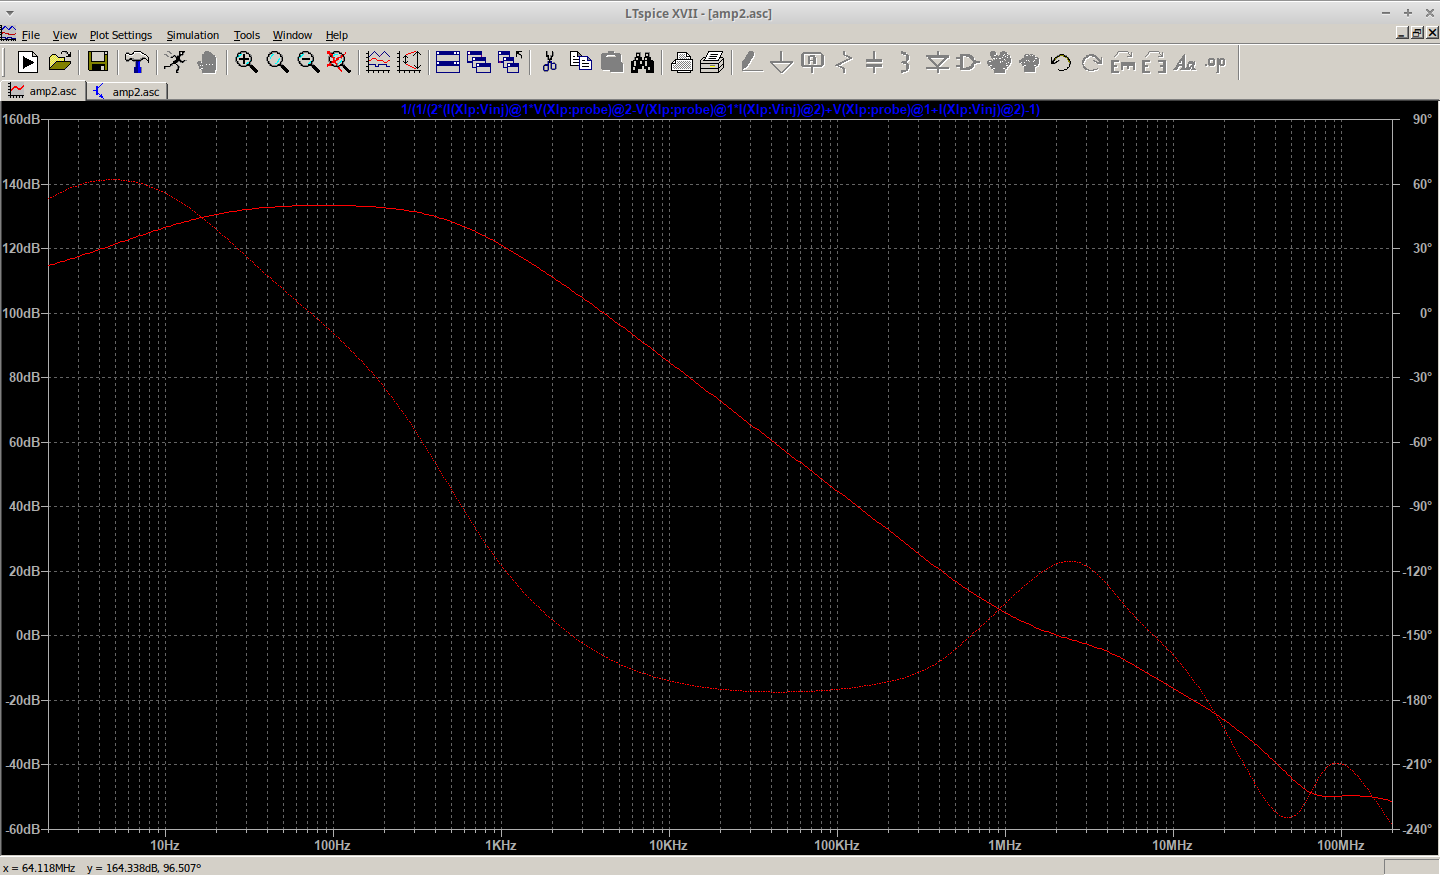The width and height of the screenshot is (1440, 875).
Task: Open the View menu
Action: pos(65,35)
